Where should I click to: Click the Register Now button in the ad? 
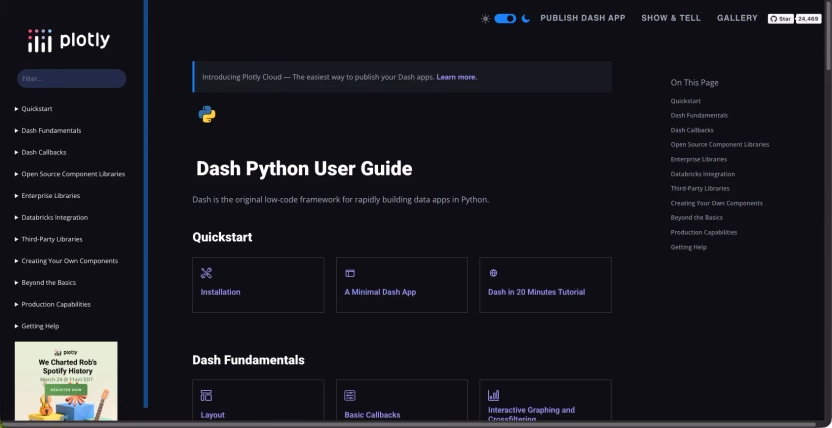pyautogui.click(x=66, y=390)
